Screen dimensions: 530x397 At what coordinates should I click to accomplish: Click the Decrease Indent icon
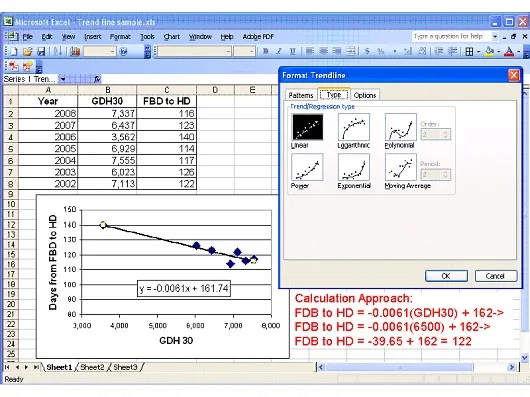pyautogui.click(x=438, y=51)
